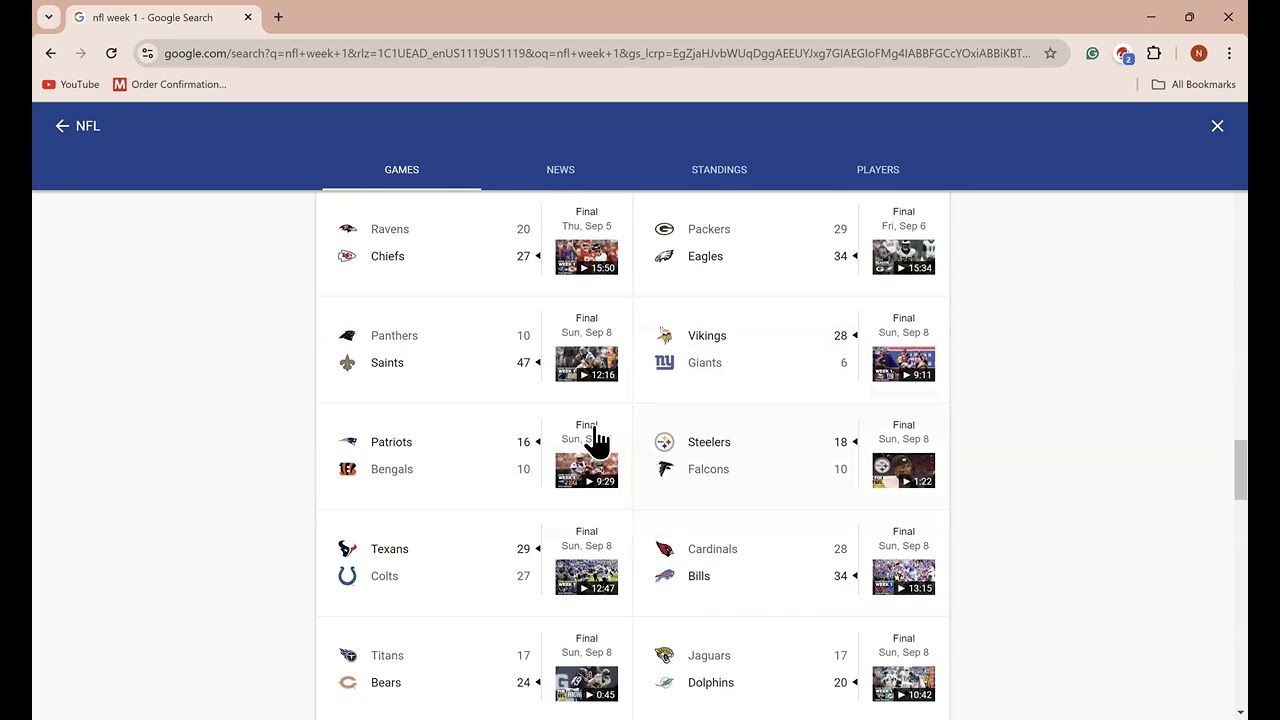Switch to the STANDINGS tab

(x=719, y=170)
